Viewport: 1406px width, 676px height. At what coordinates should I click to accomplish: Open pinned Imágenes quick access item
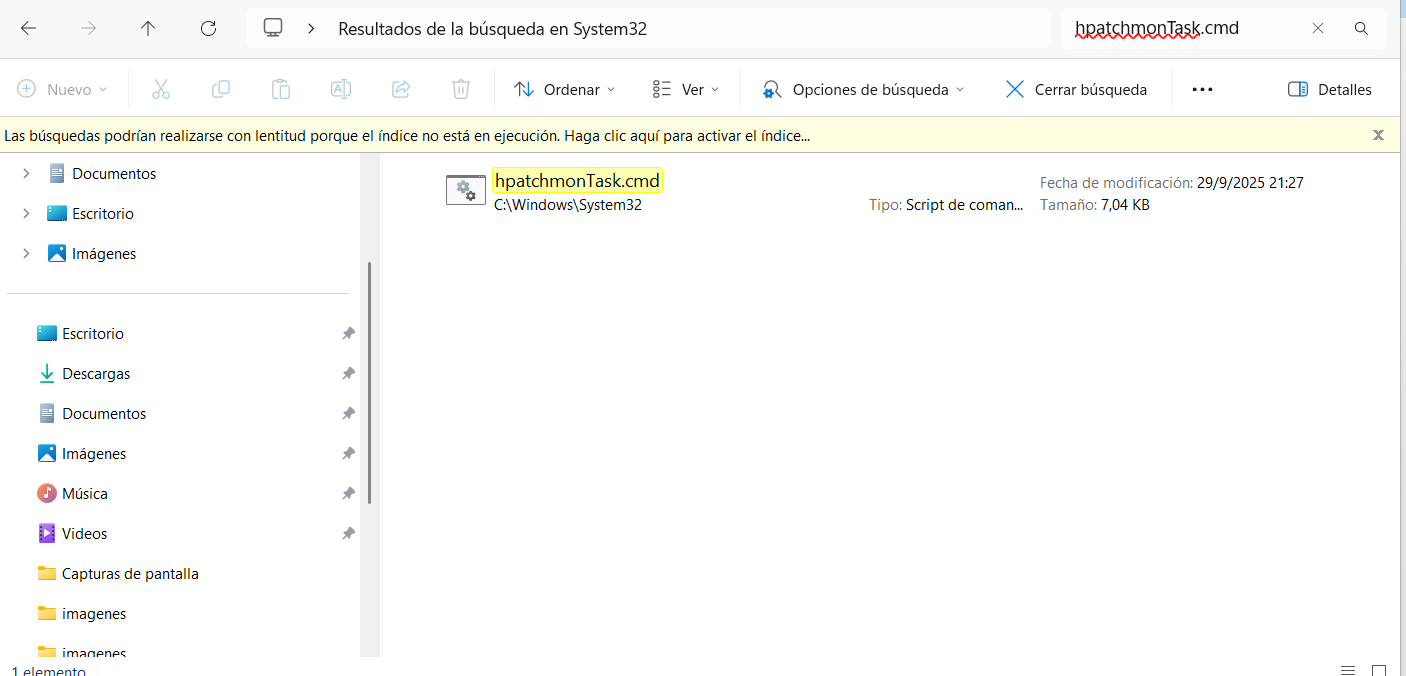tap(82, 453)
